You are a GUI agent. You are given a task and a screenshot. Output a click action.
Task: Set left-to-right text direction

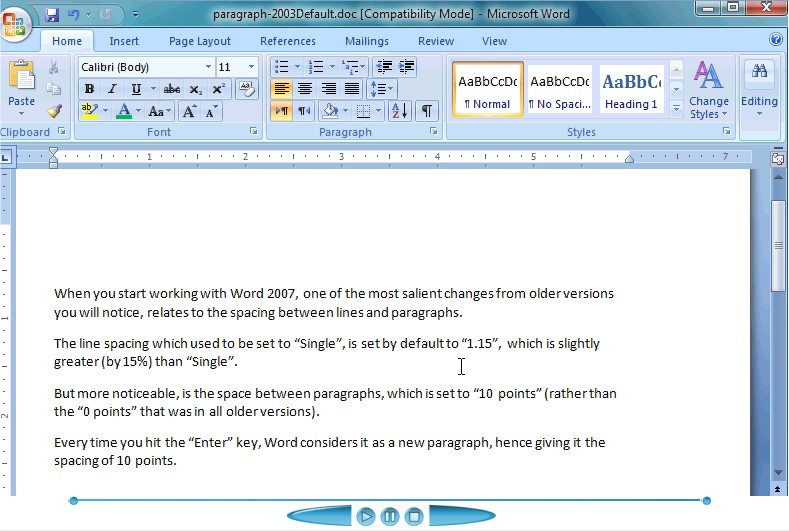click(x=282, y=111)
